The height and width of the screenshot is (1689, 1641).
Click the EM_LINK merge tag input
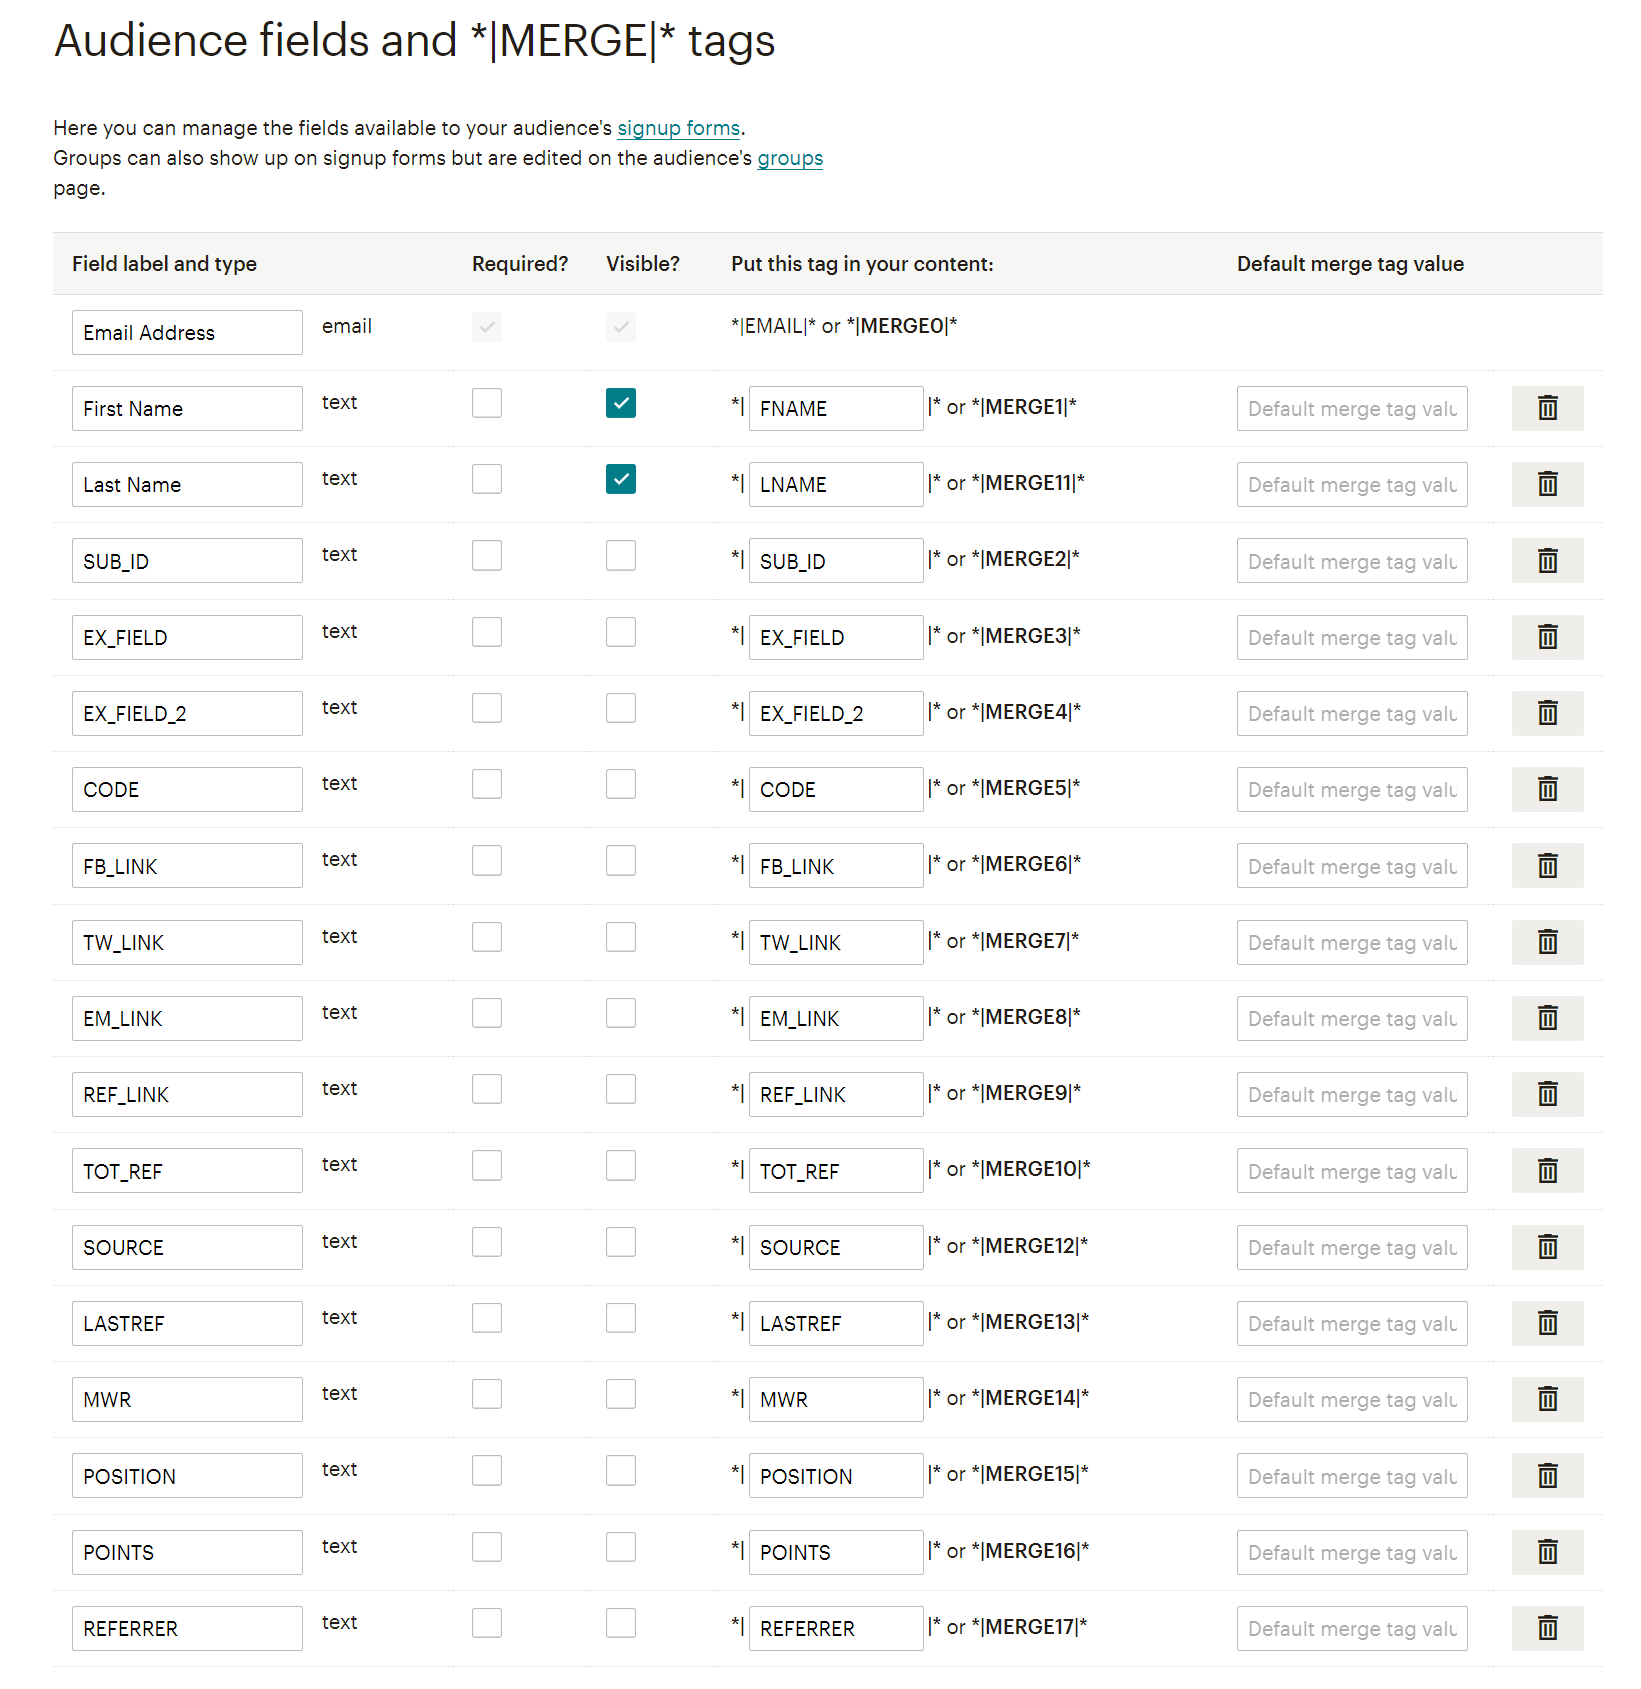(x=835, y=1018)
